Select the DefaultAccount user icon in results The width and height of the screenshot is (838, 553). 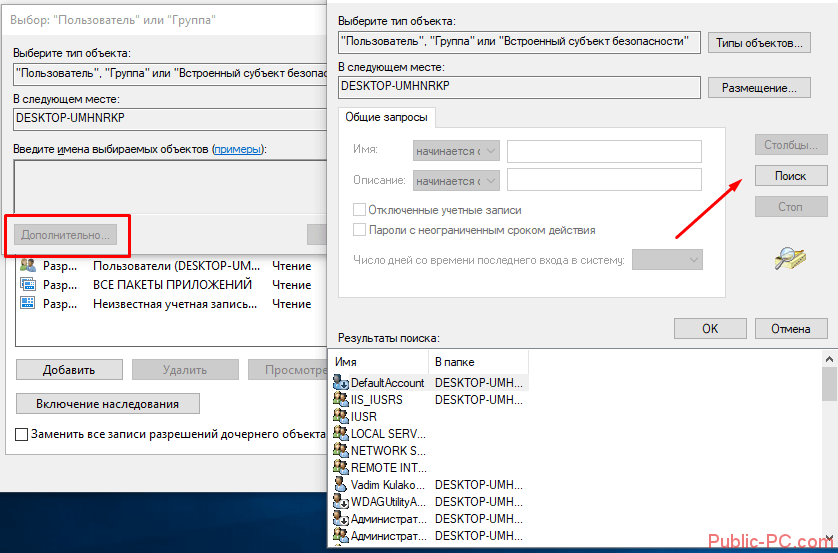coord(341,382)
